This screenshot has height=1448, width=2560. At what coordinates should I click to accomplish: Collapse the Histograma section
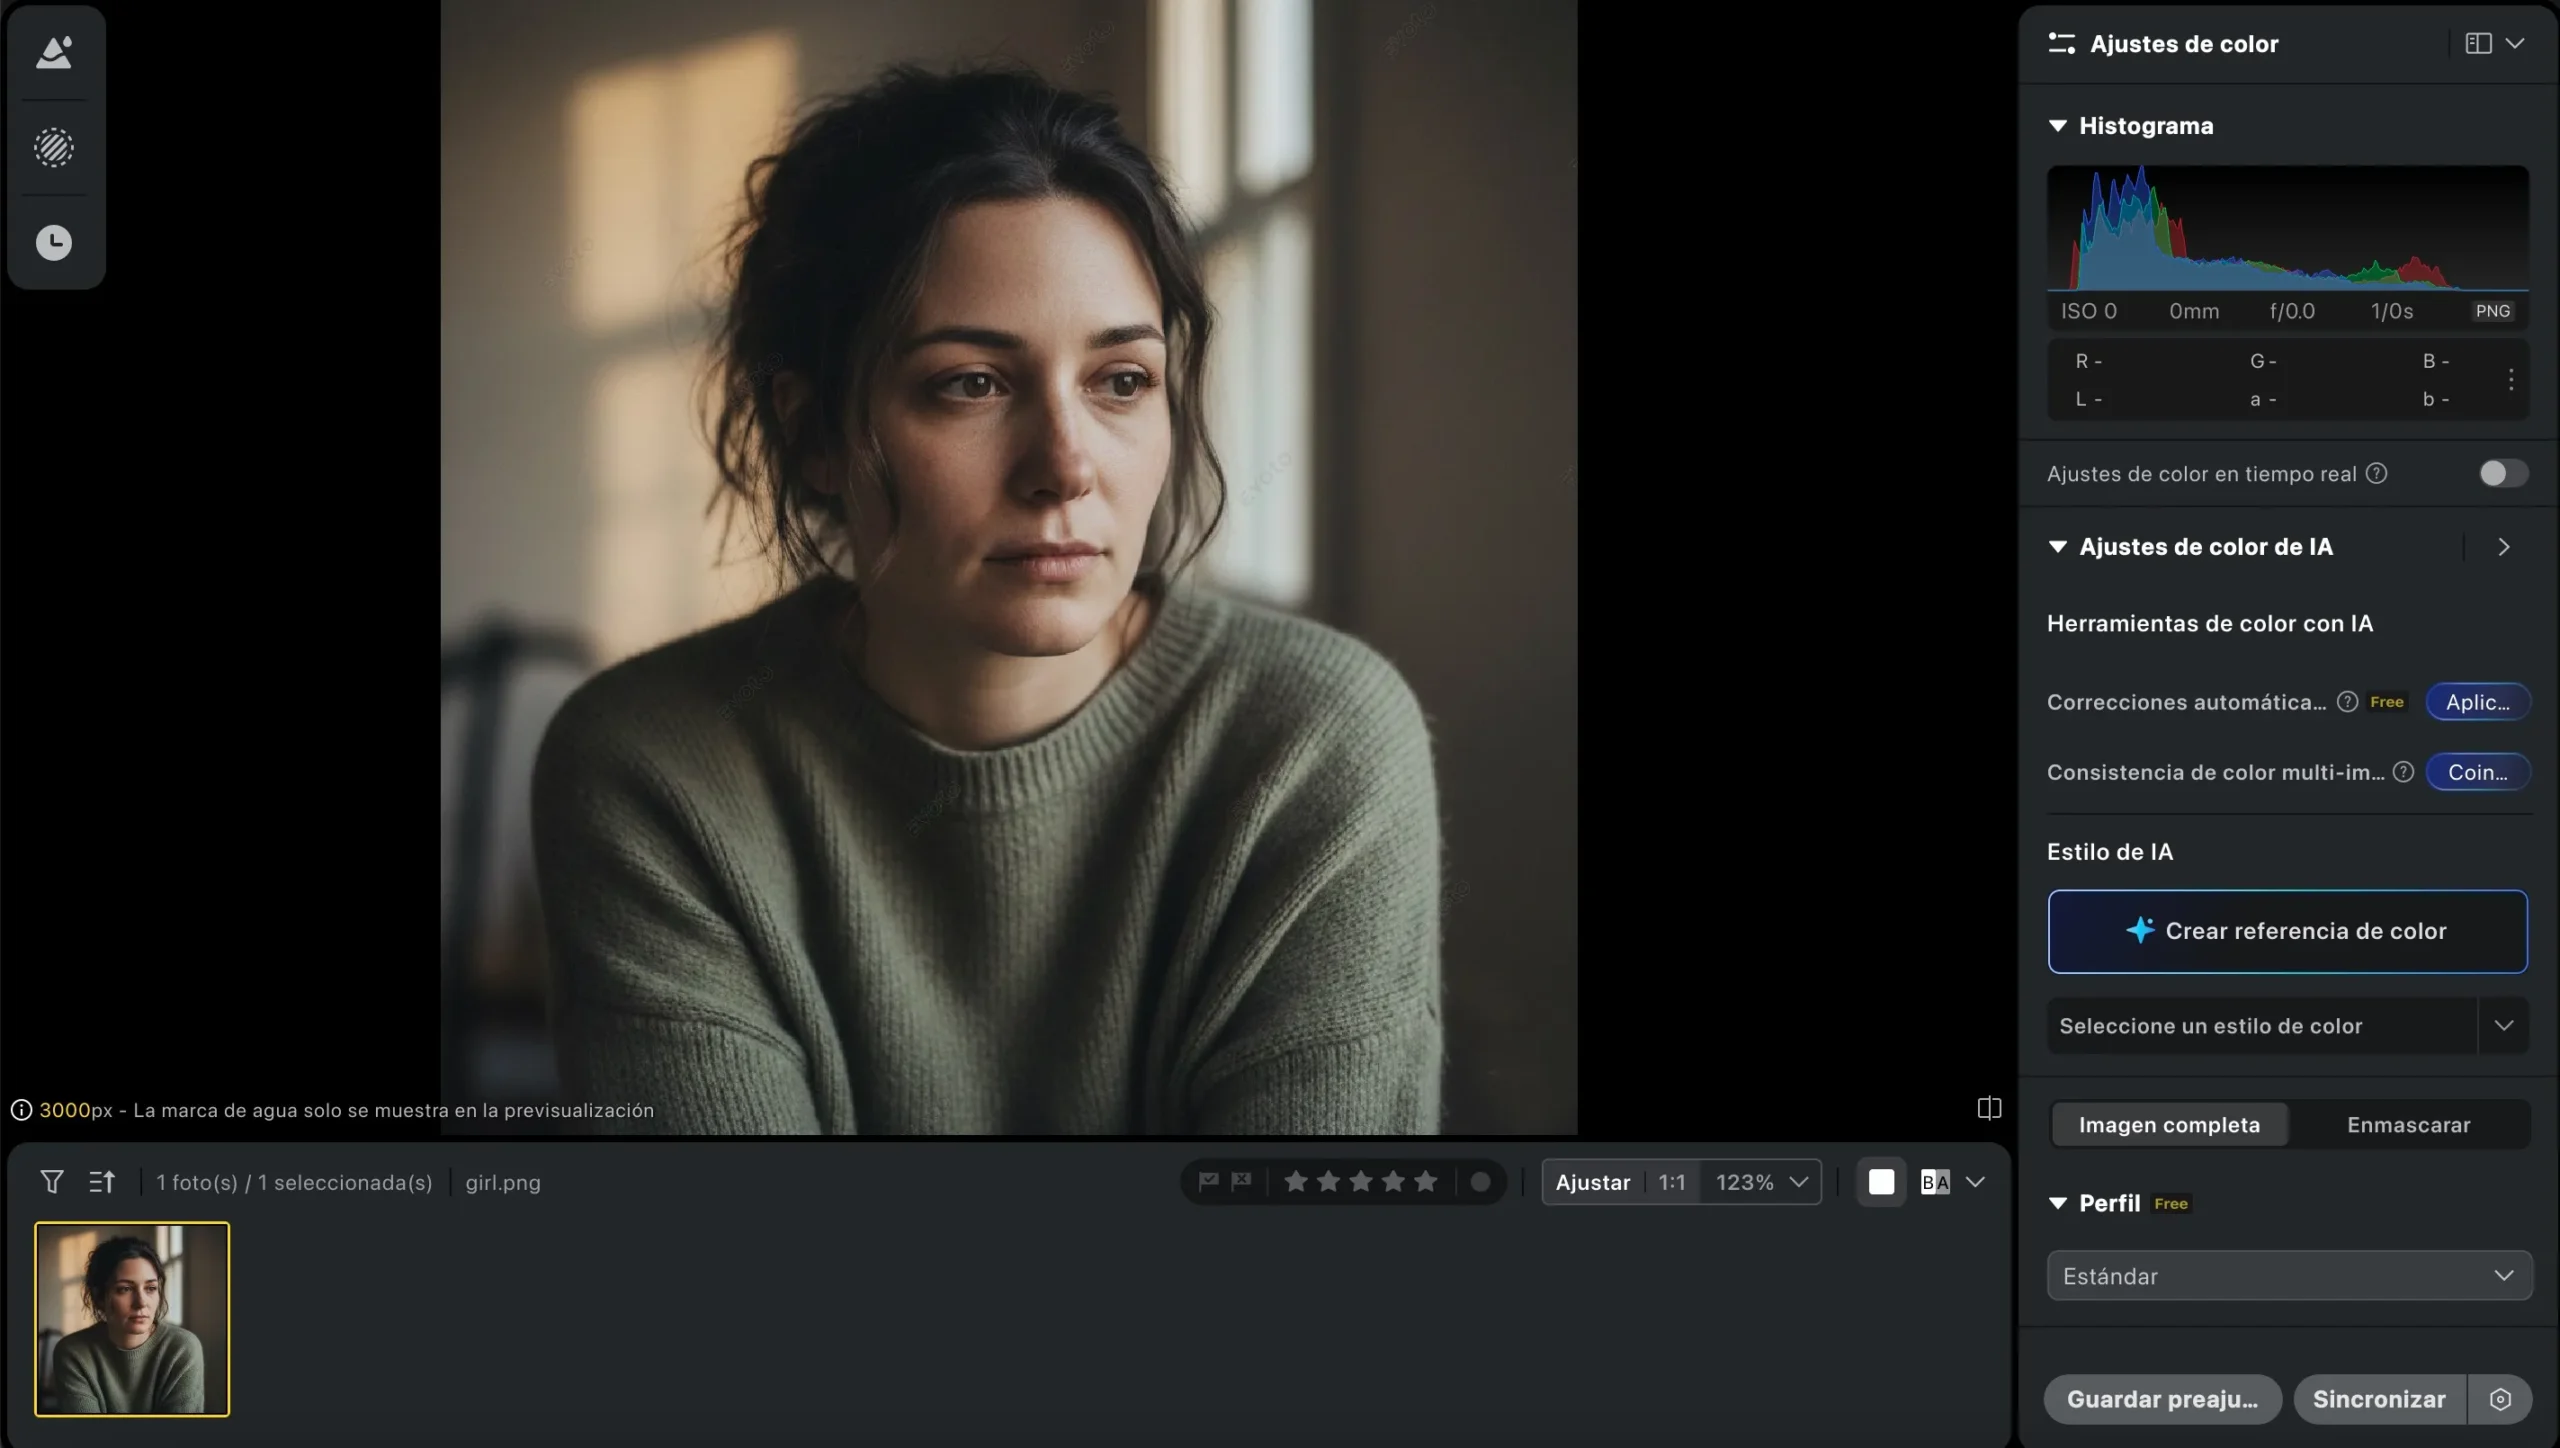point(2057,126)
